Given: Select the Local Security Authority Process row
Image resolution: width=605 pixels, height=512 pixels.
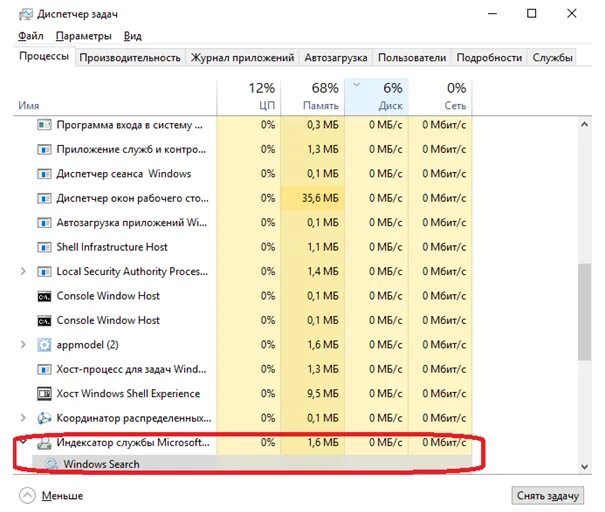Looking at the screenshot, I should 243,271.
